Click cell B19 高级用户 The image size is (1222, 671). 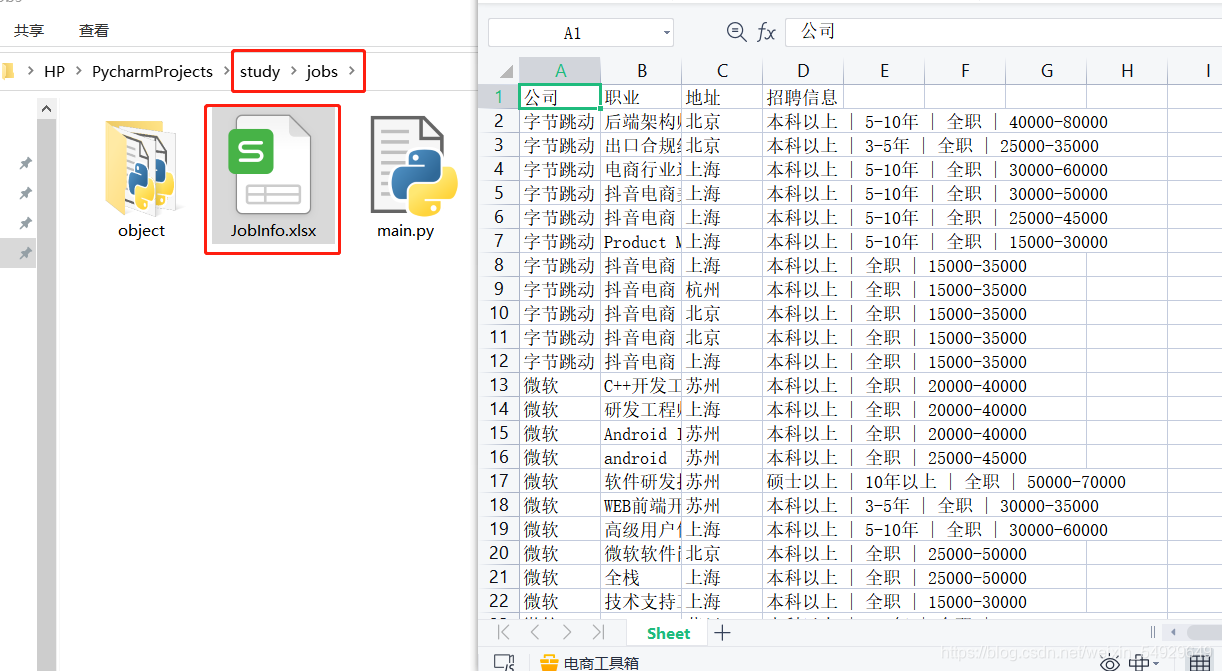pyautogui.click(x=641, y=529)
